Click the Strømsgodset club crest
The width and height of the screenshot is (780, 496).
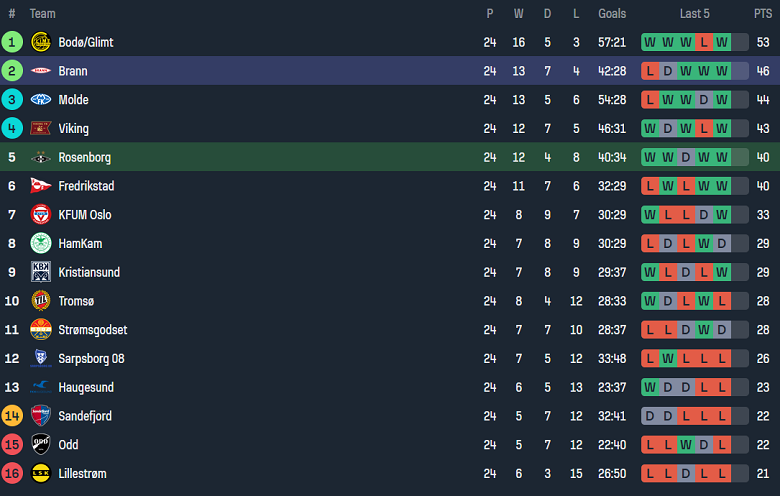pos(41,330)
